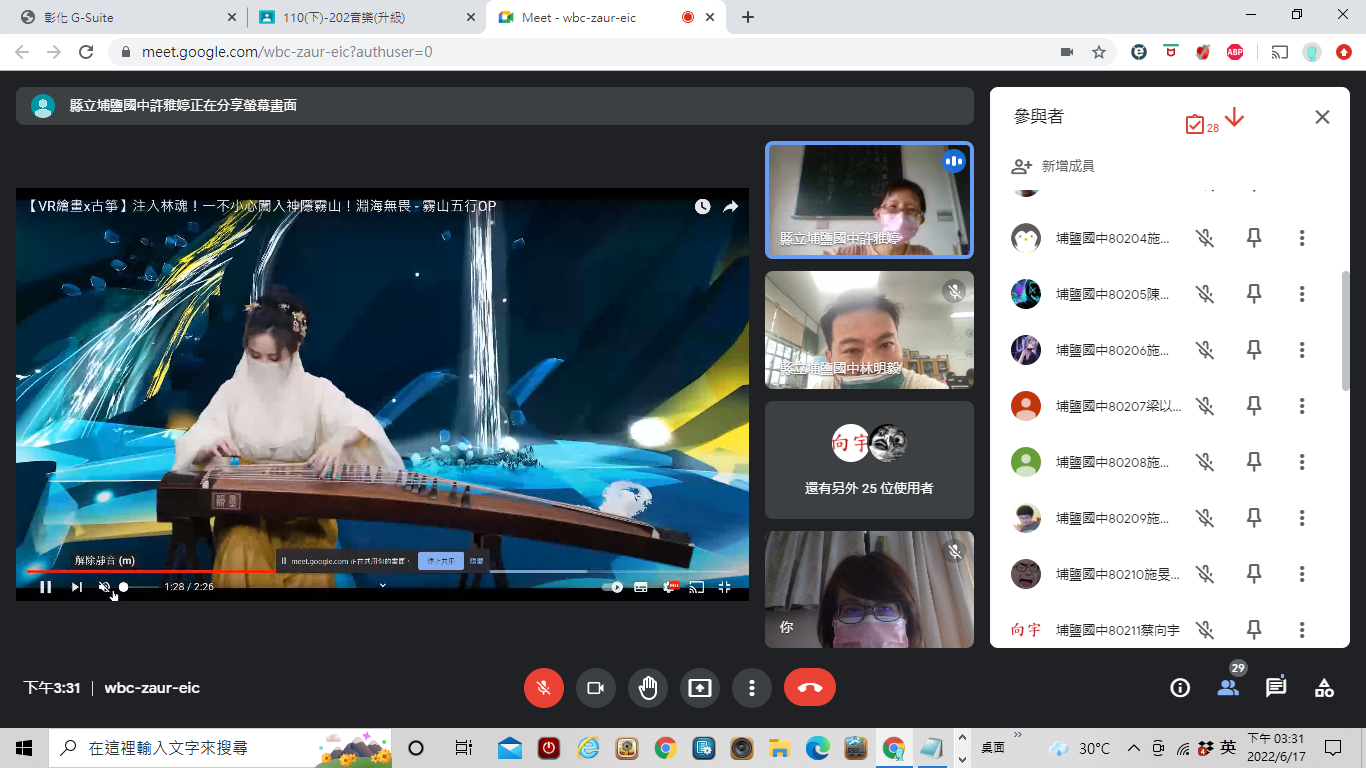The image size is (1366, 768).
Task: Toggle the participants panel icon showing 29
Action: [1228, 688]
